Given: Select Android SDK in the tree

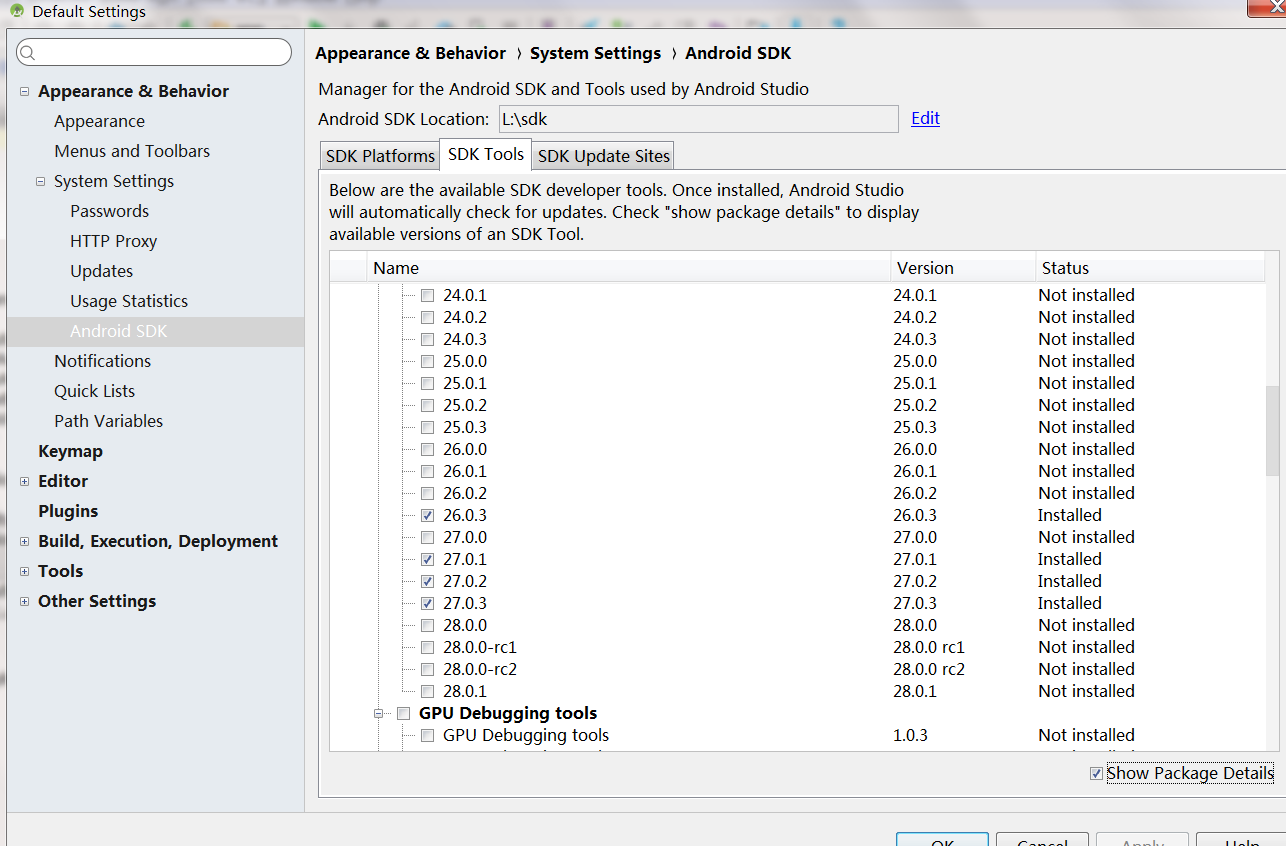Looking at the screenshot, I should coord(119,331).
